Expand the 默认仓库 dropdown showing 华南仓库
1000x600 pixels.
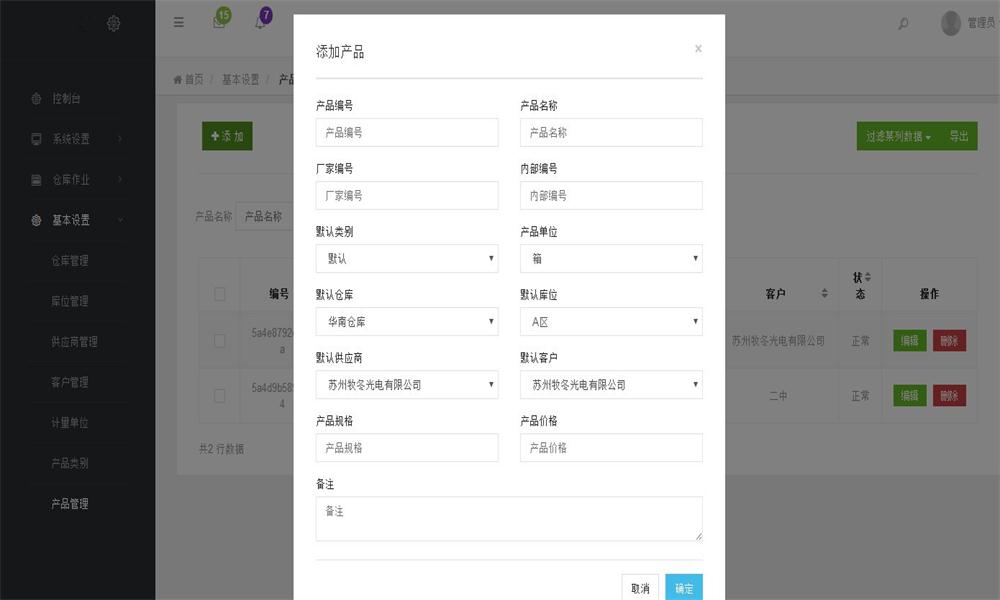[x=406, y=322]
